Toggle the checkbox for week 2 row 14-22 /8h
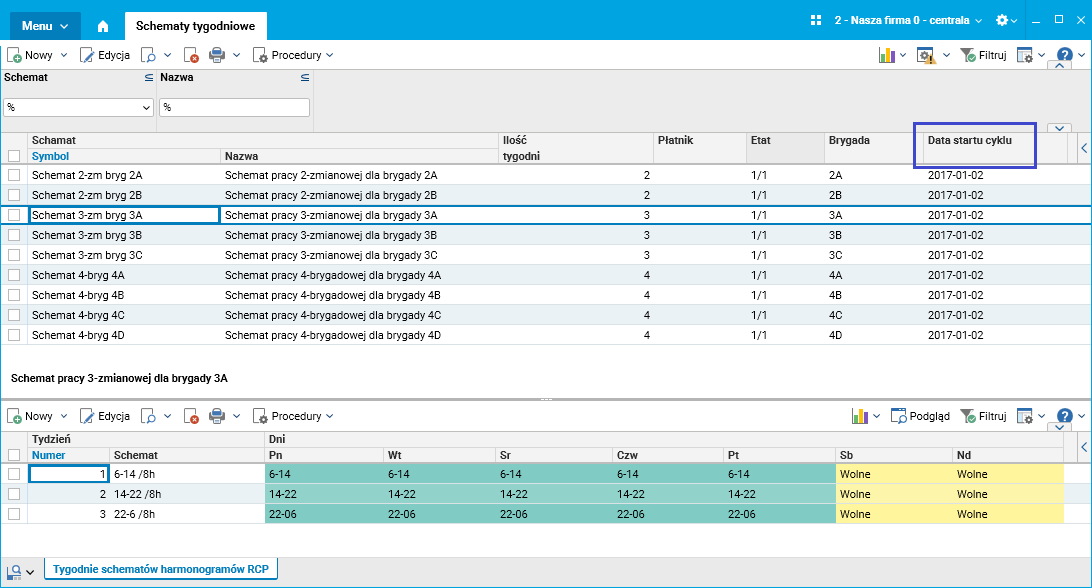 click(14, 494)
